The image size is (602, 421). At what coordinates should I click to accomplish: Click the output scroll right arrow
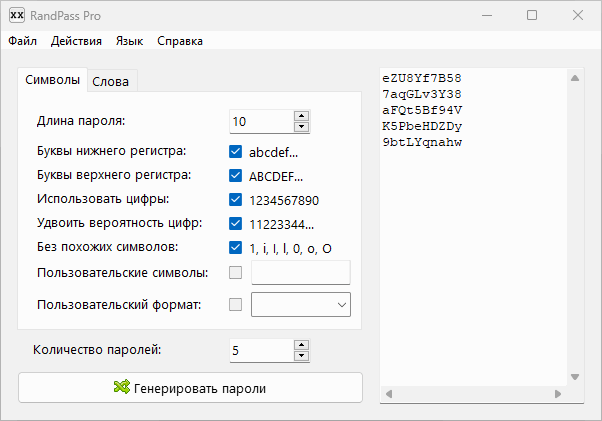pyautogui.click(x=558, y=394)
